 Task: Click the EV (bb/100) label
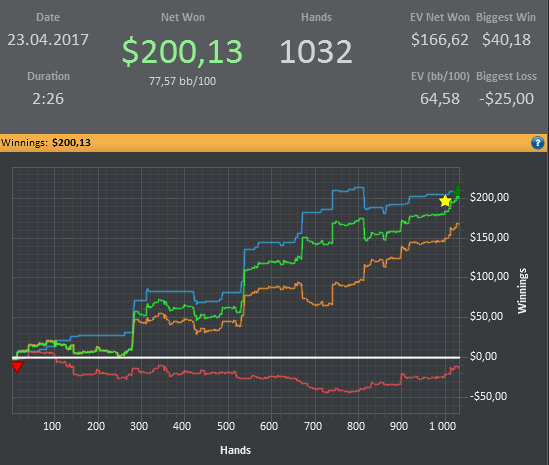pyautogui.click(x=440, y=76)
